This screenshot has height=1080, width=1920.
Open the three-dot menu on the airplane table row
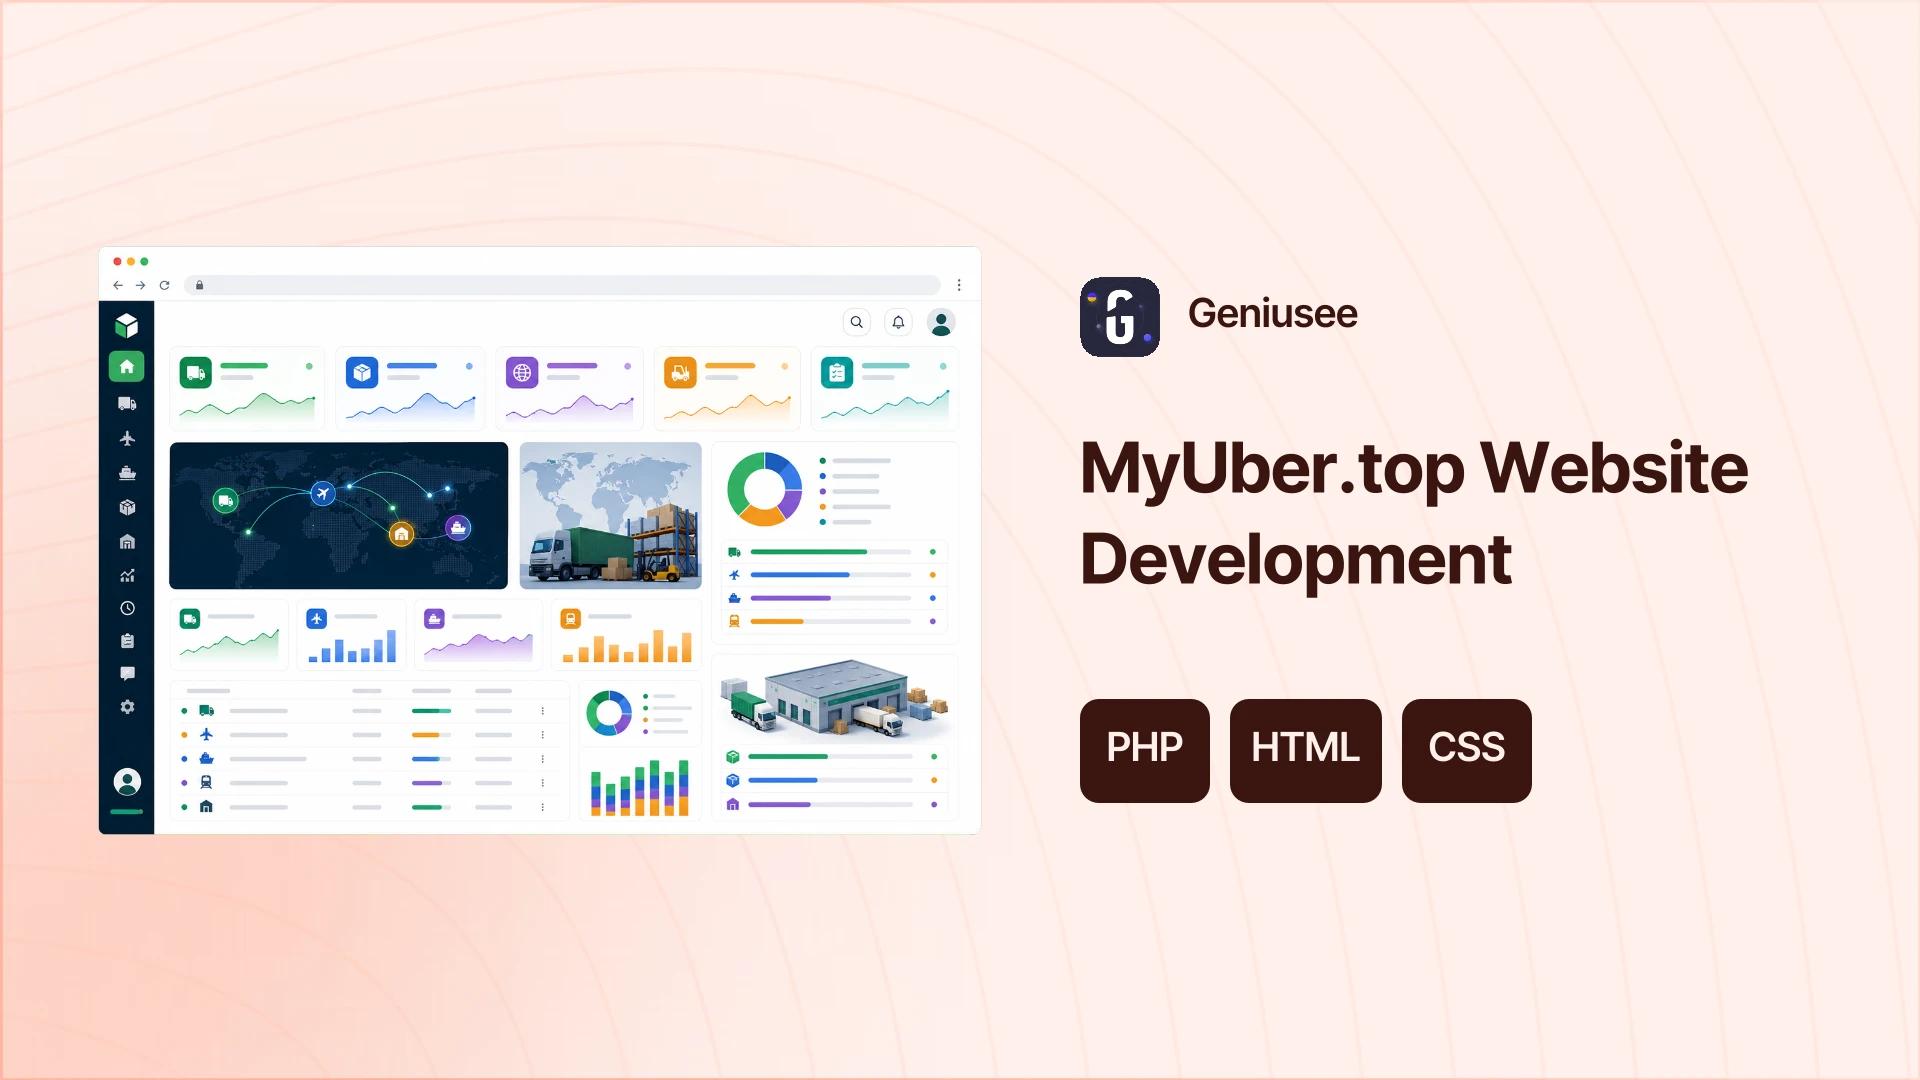(543, 735)
